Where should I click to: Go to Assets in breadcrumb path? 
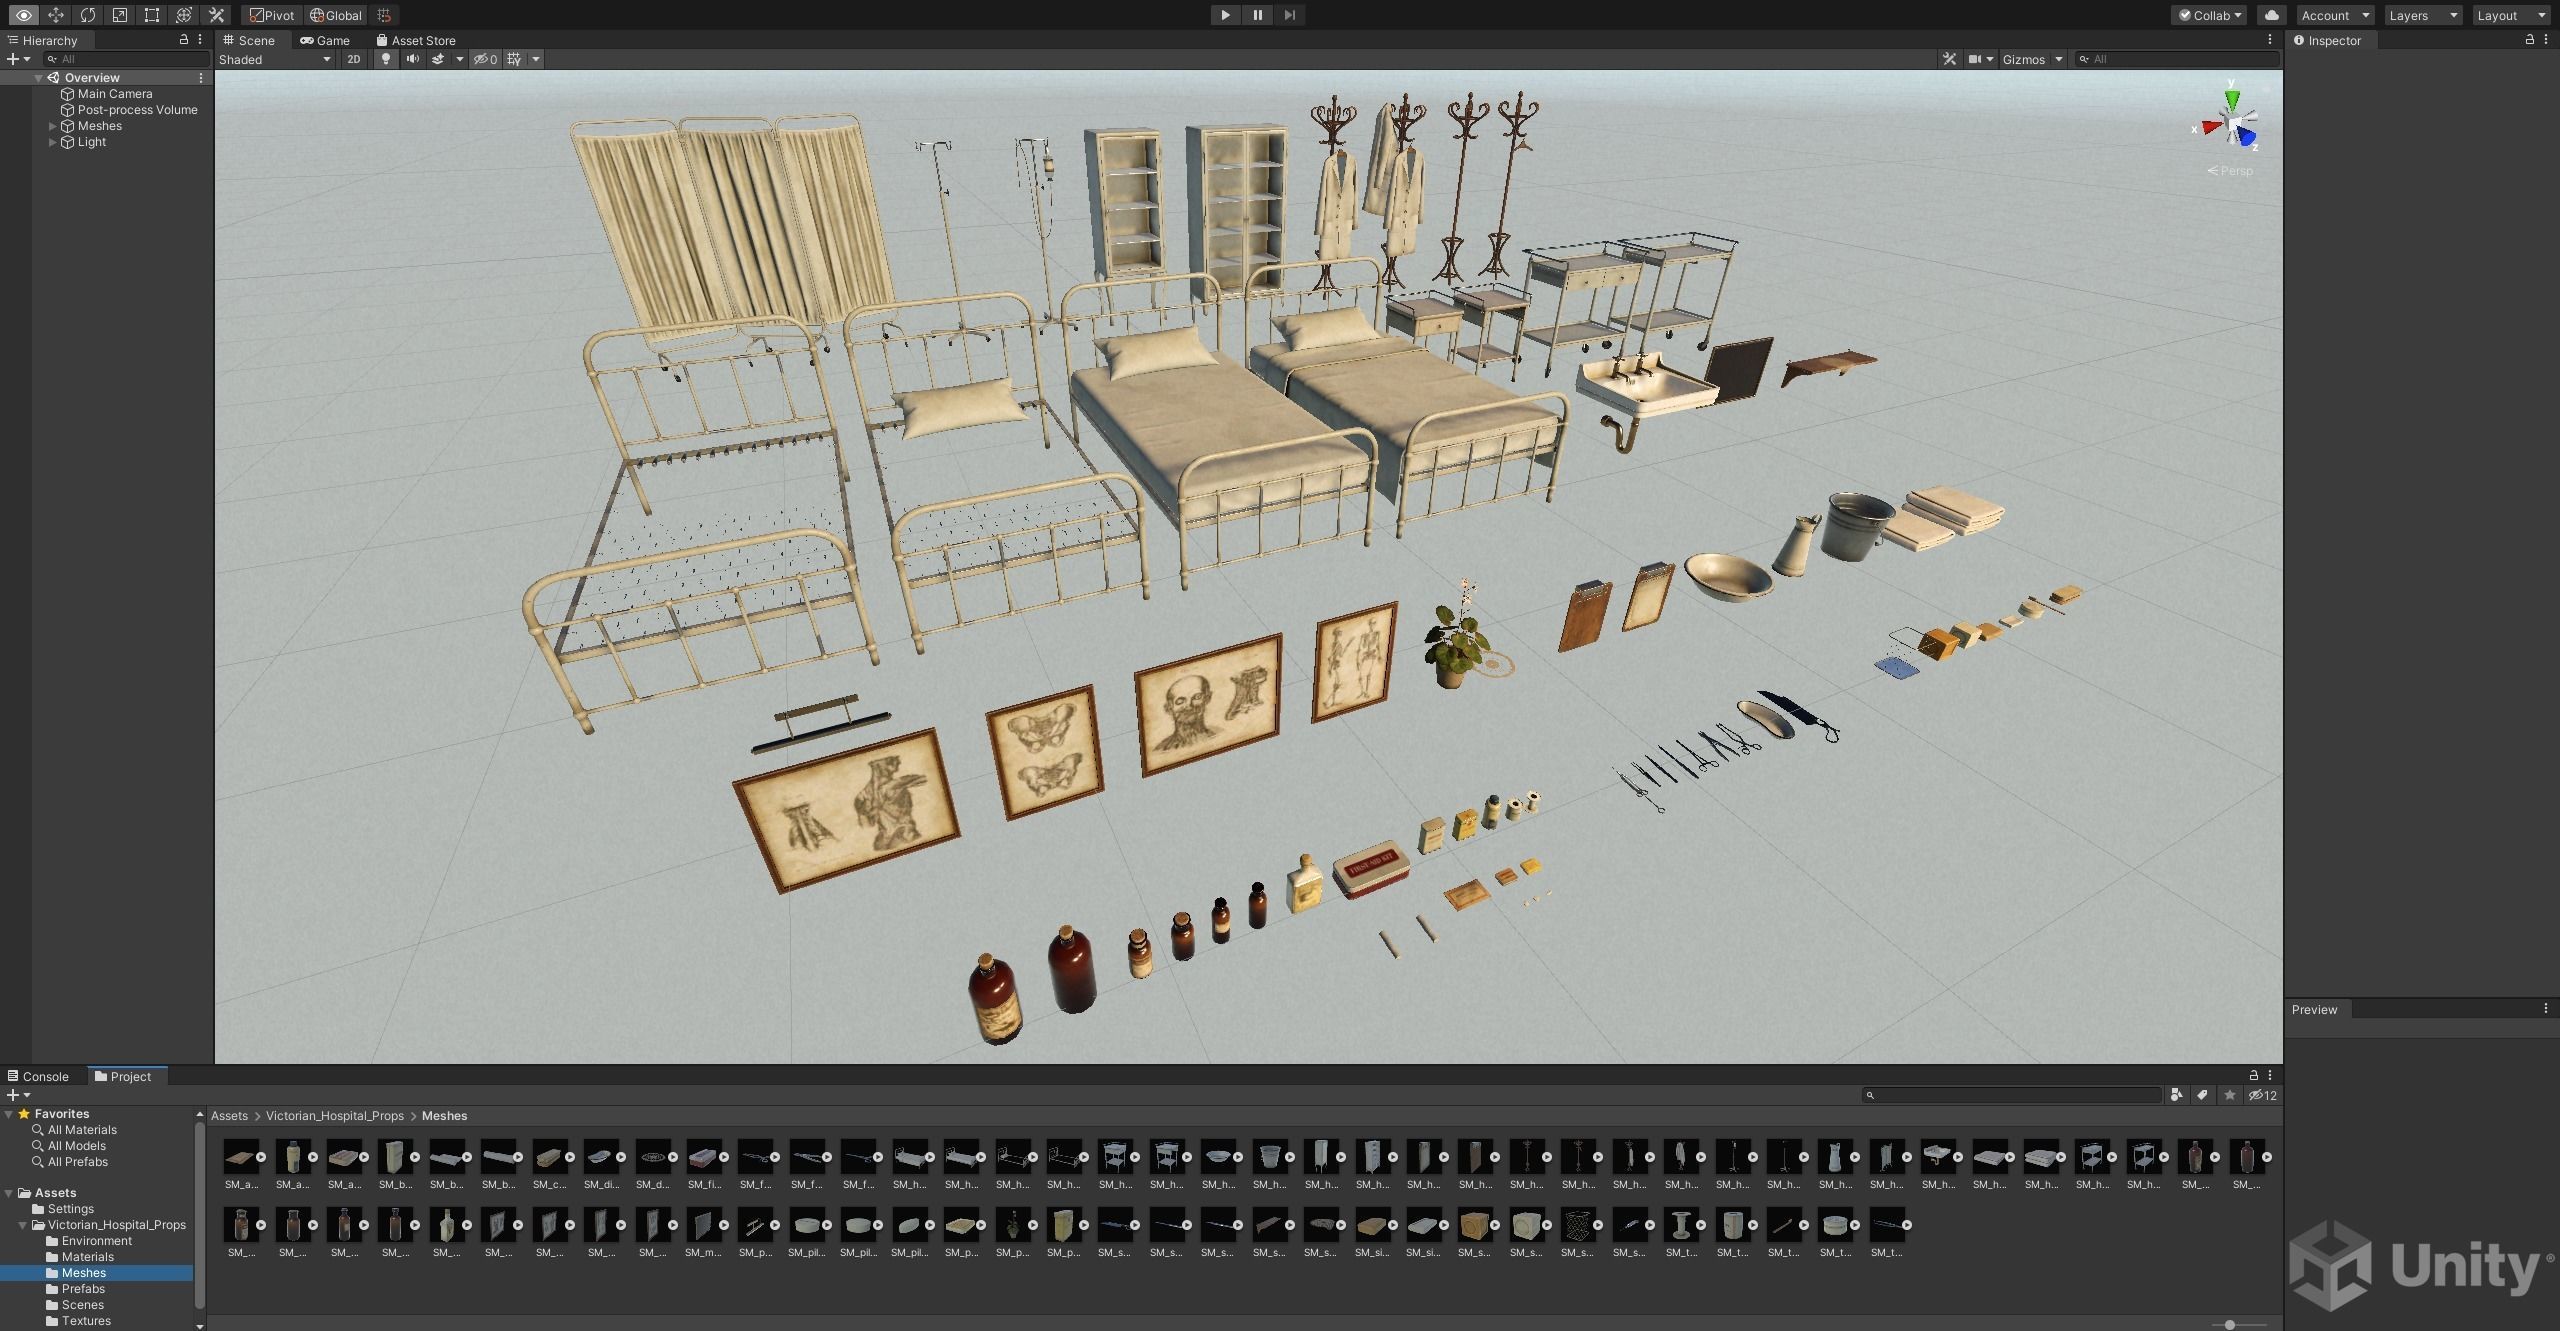click(229, 1115)
